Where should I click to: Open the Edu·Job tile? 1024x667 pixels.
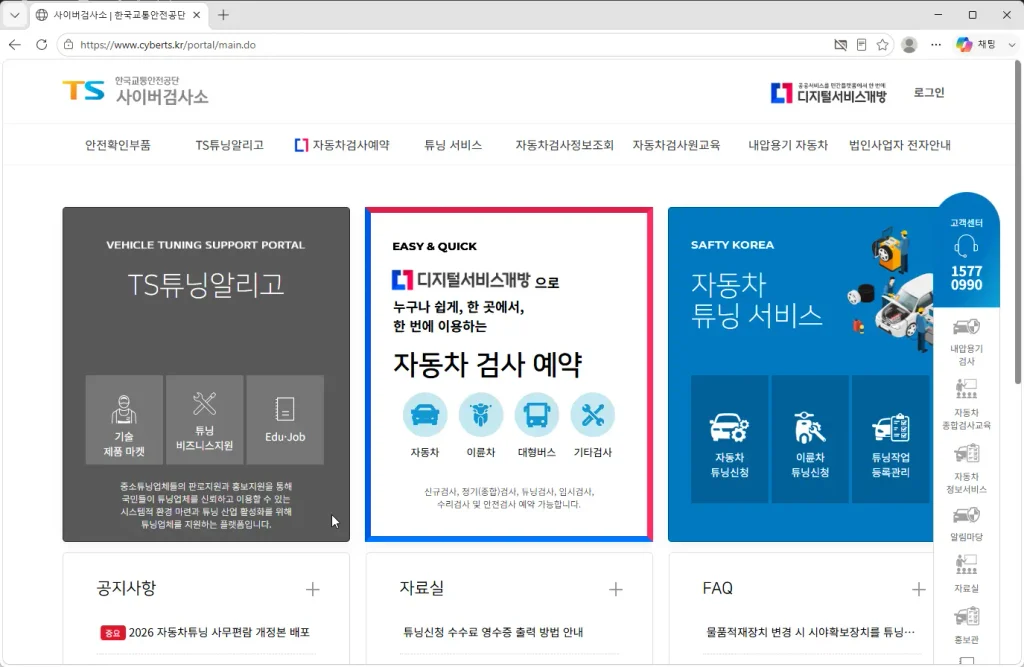tap(285, 420)
